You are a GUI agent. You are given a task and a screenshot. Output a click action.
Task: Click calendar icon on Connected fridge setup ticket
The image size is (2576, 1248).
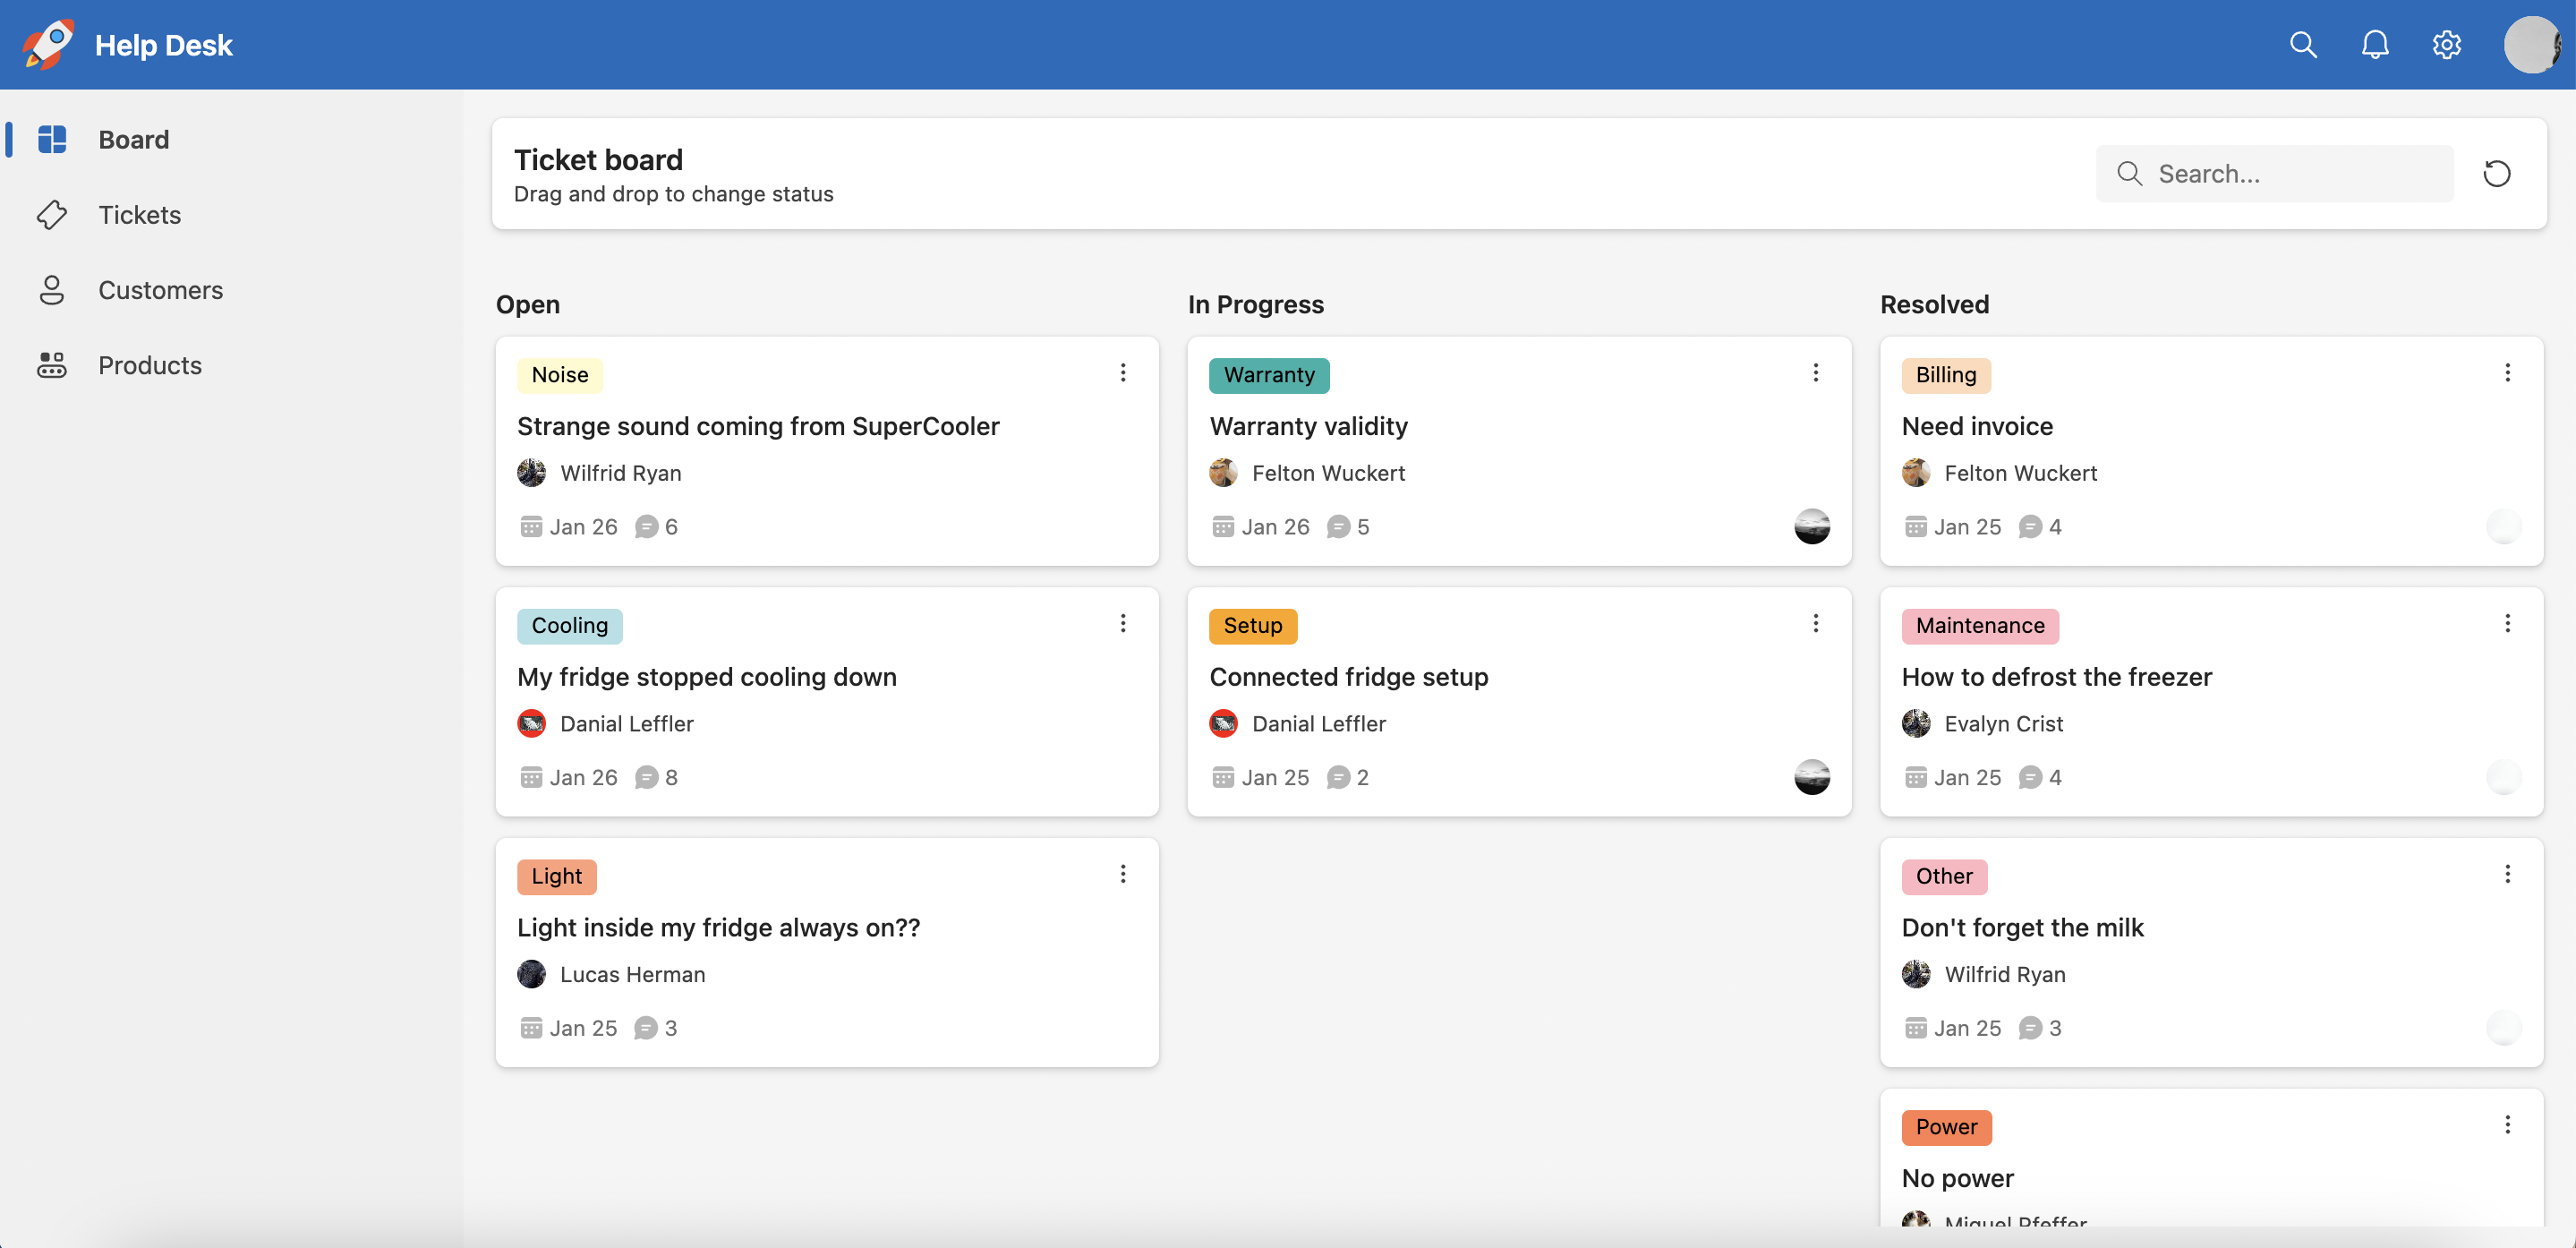click(x=1223, y=778)
